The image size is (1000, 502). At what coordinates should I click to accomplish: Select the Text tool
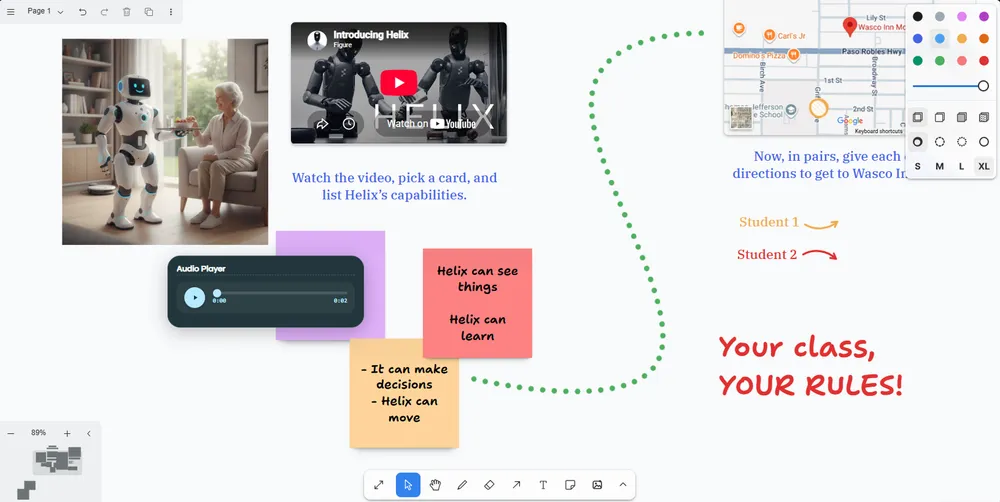[543, 485]
